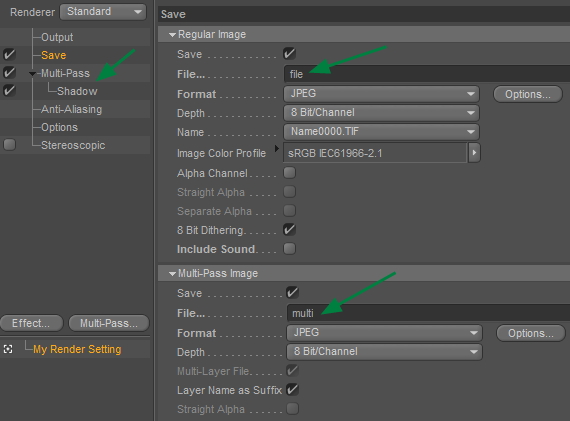Viewport: 570px width, 421px height.
Task: Click the Regular Image File path field
Action: point(427,74)
